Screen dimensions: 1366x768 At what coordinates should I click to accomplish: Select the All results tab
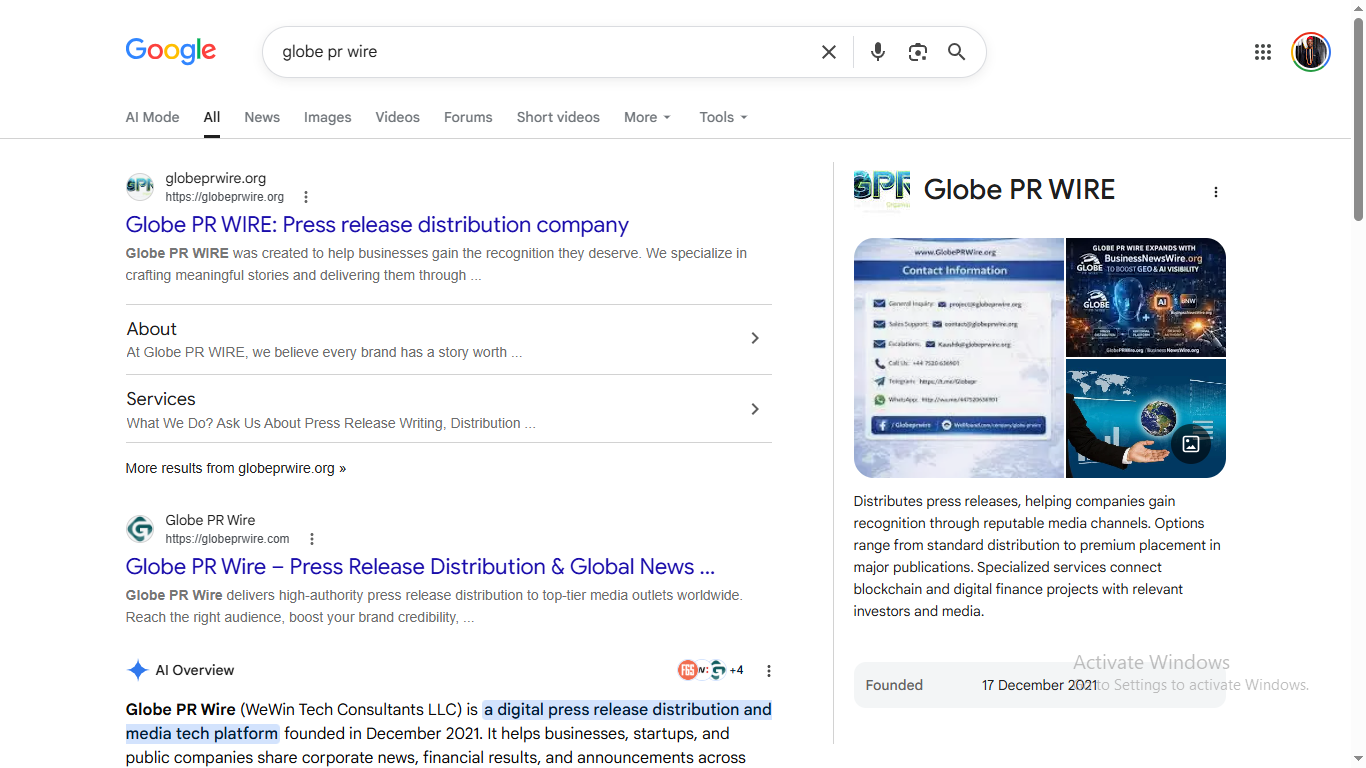click(212, 117)
